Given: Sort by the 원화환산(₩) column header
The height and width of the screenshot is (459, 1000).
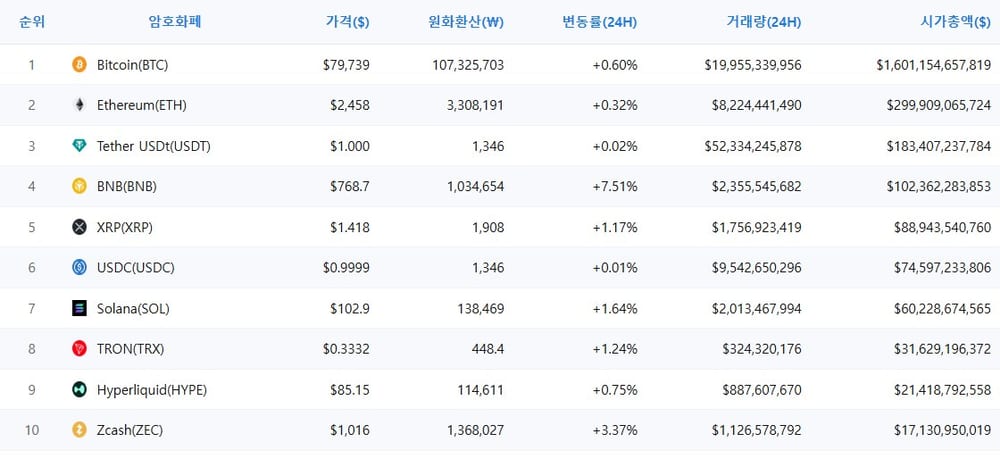Looking at the screenshot, I should (466, 22).
